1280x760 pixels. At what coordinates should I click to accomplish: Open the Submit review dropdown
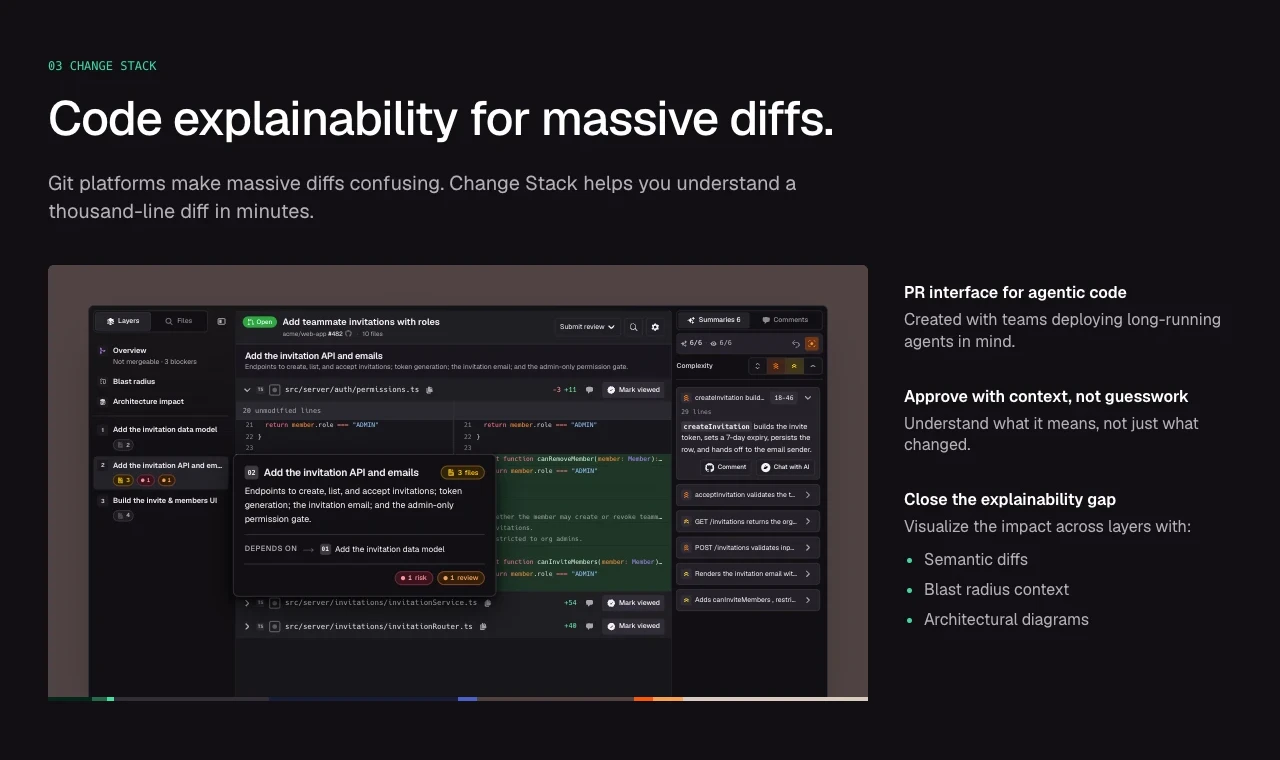click(587, 327)
